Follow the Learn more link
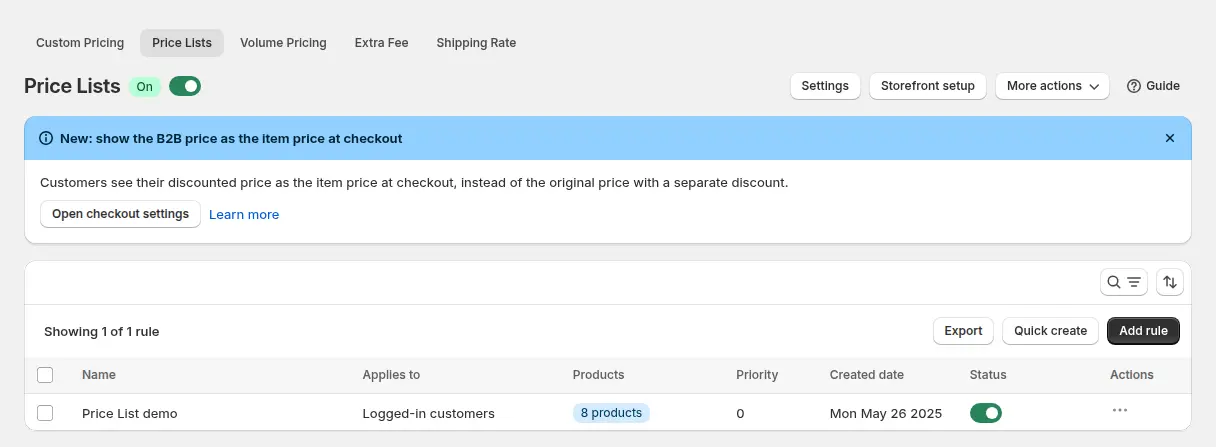1216x447 pixels. pos(244,214)
